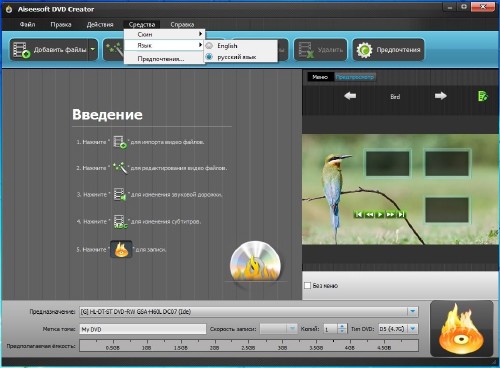Select русский язык radio option
The height and width of the screenshot is (368, 500).
[x=241, y=57]
